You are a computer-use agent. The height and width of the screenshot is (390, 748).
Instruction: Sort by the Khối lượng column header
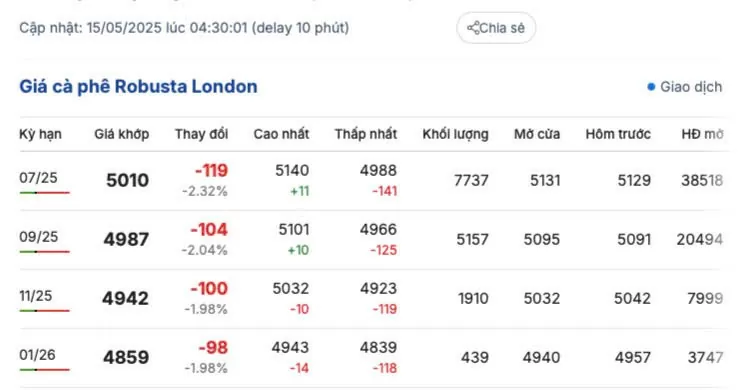click(x=456, y=134)
